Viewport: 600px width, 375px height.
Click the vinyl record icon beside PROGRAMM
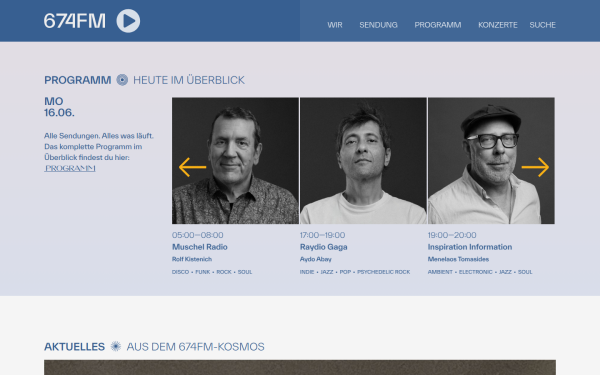click(122, 80)
